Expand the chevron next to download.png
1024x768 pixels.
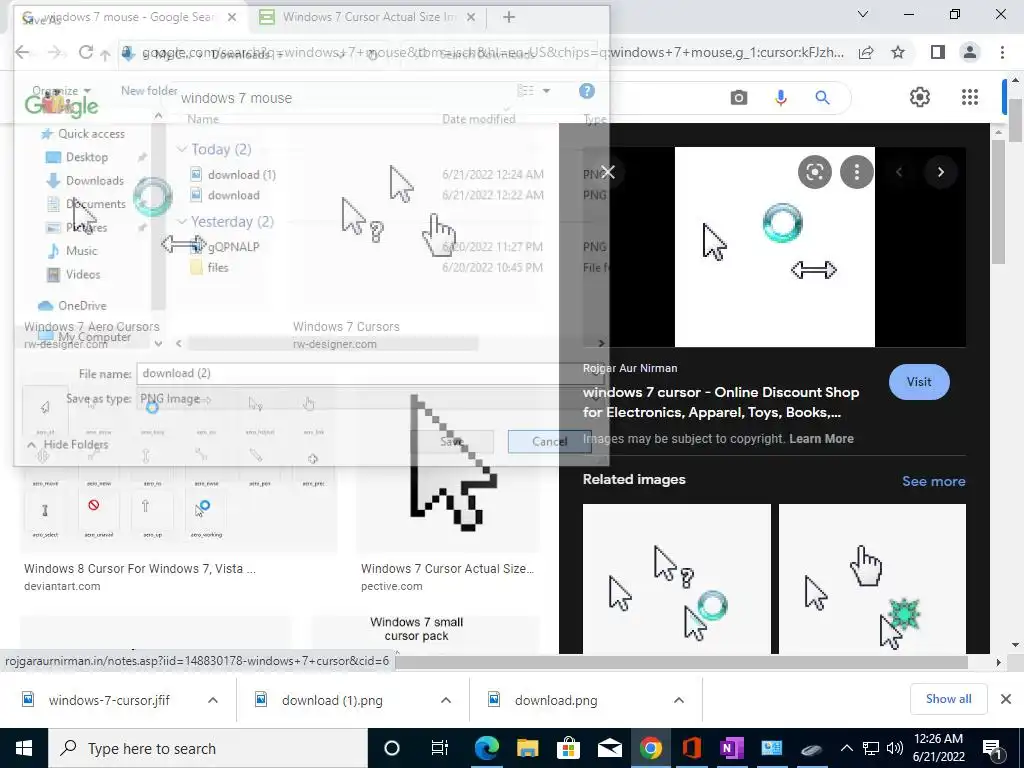(679, 700)
